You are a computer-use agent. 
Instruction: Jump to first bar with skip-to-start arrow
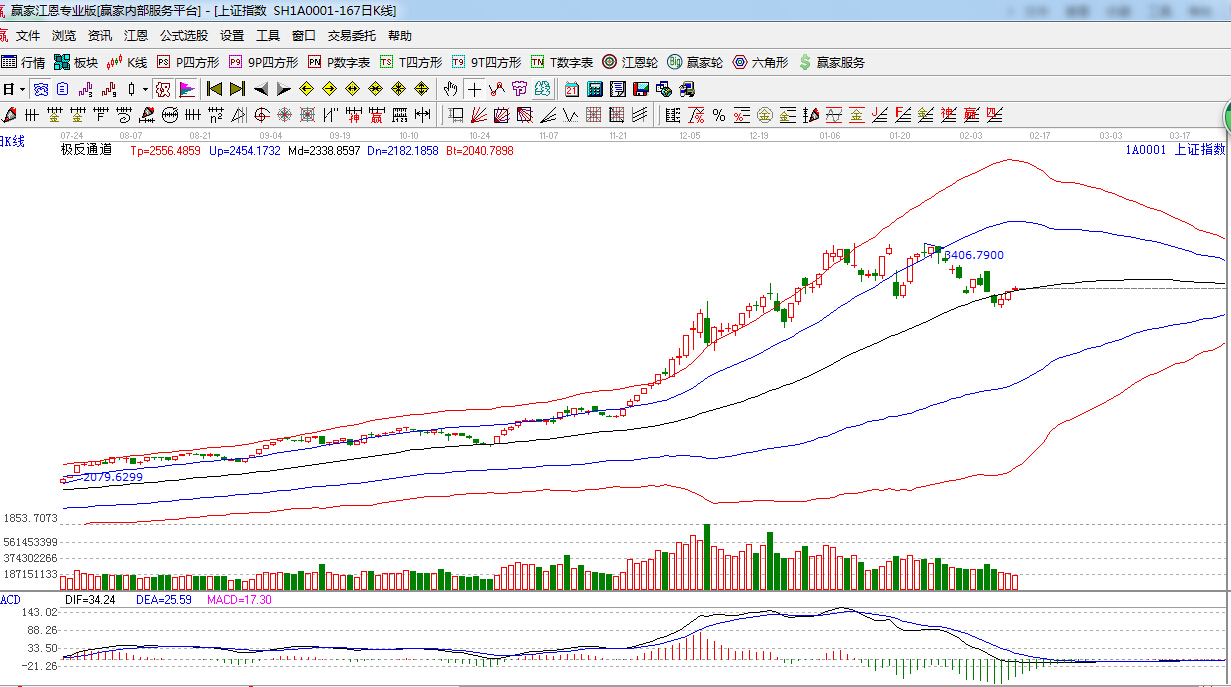coord(214,89)
